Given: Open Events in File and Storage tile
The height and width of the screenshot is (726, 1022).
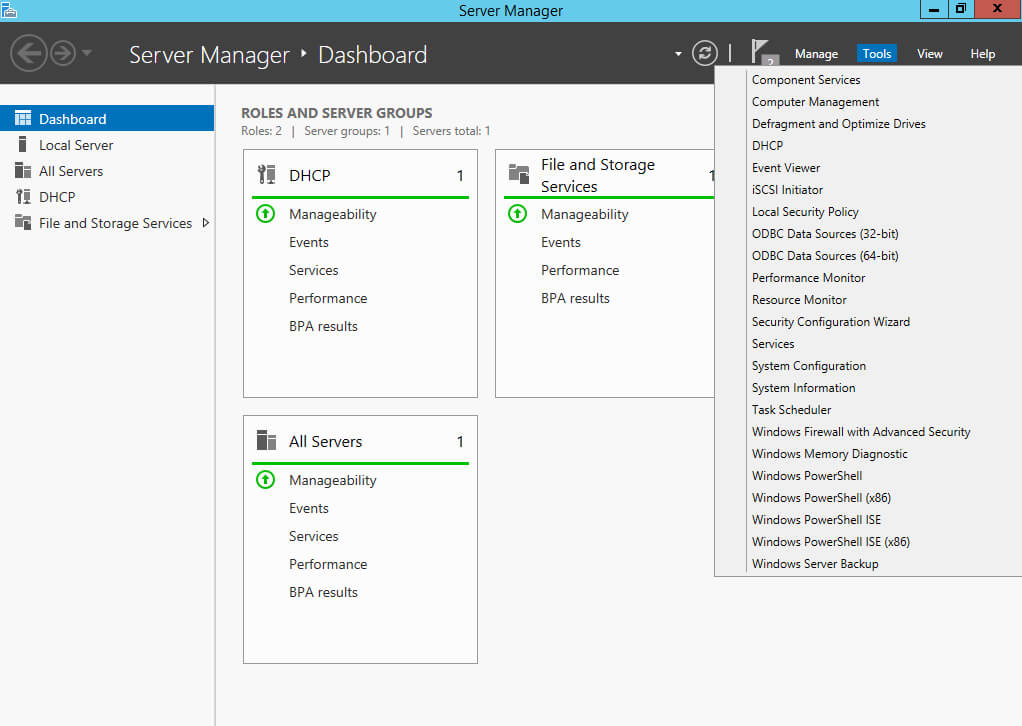Looking at the screenshot, I should click(561, 242).
